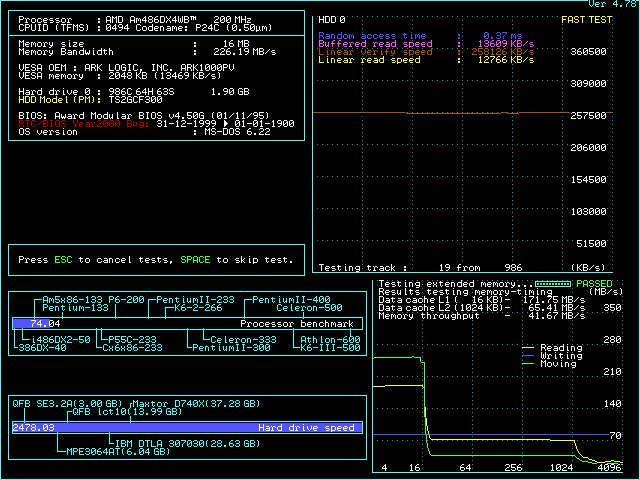Click the QFB lct10(13.99 GB) drive marker
Viewport: 640px width, 480px height.
127,412
